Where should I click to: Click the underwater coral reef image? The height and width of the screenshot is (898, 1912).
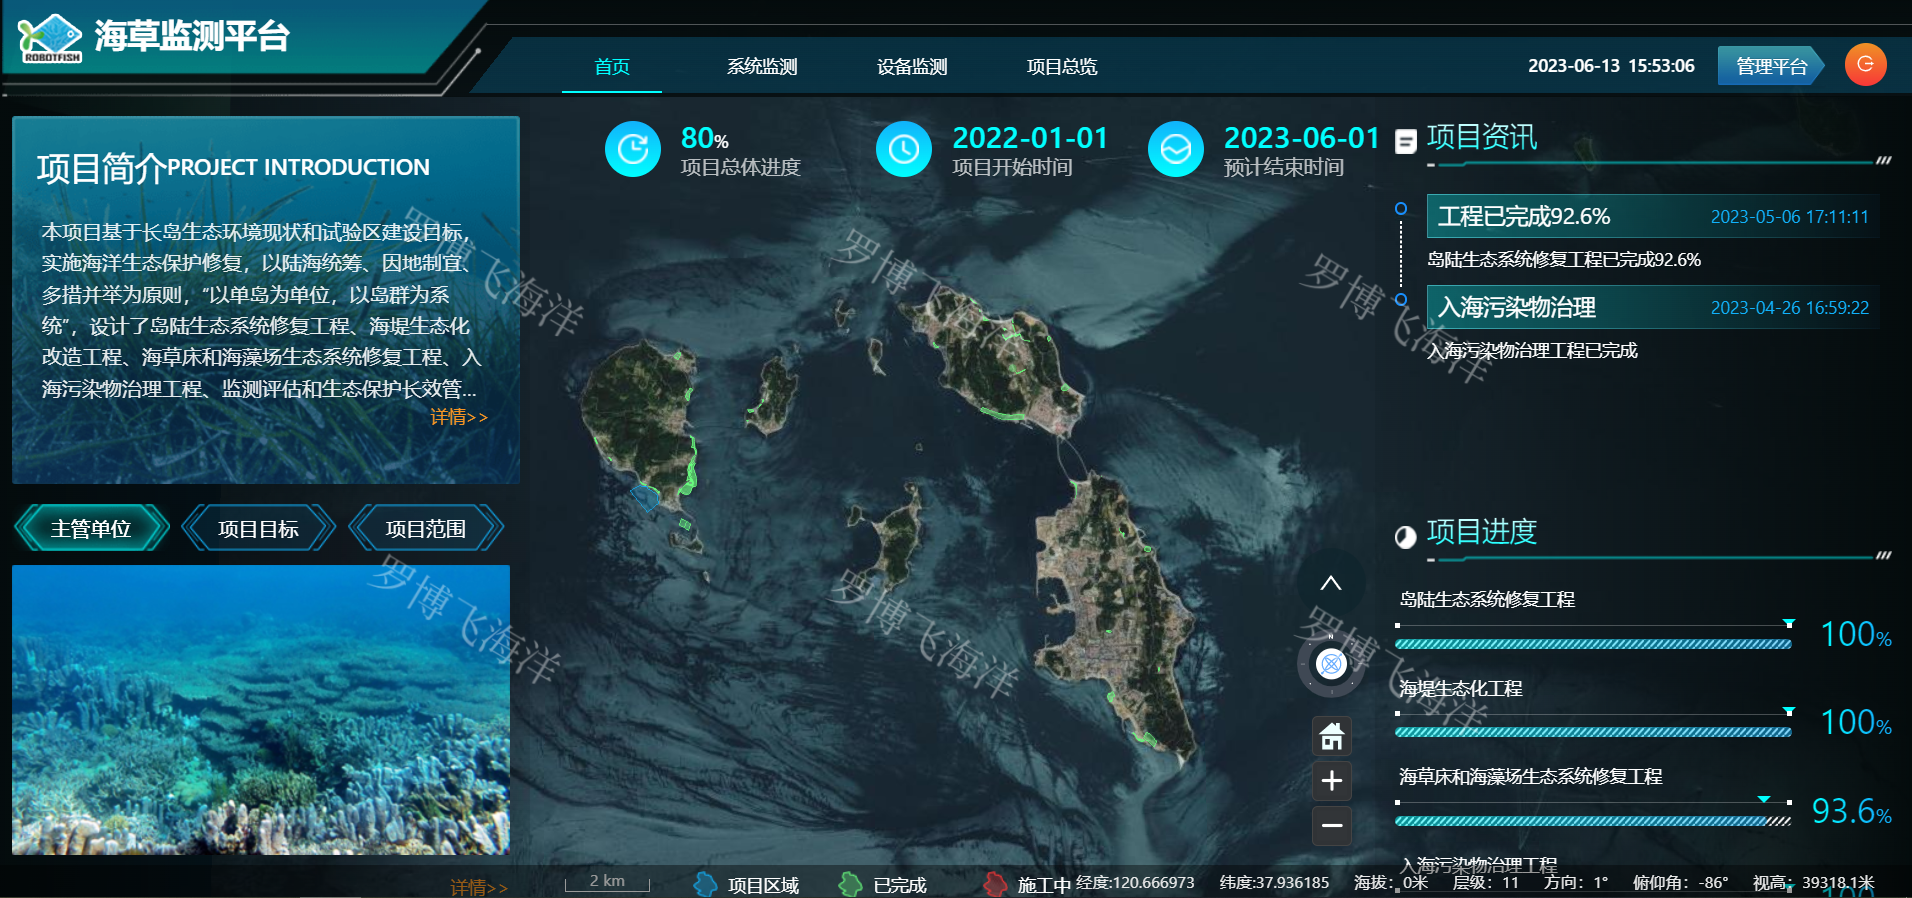261,710
